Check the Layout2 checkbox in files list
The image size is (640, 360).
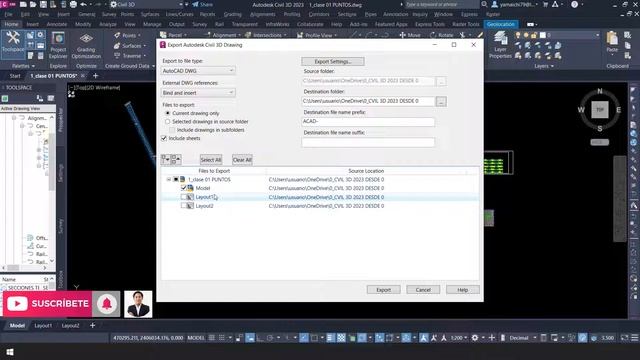(184, 206)
